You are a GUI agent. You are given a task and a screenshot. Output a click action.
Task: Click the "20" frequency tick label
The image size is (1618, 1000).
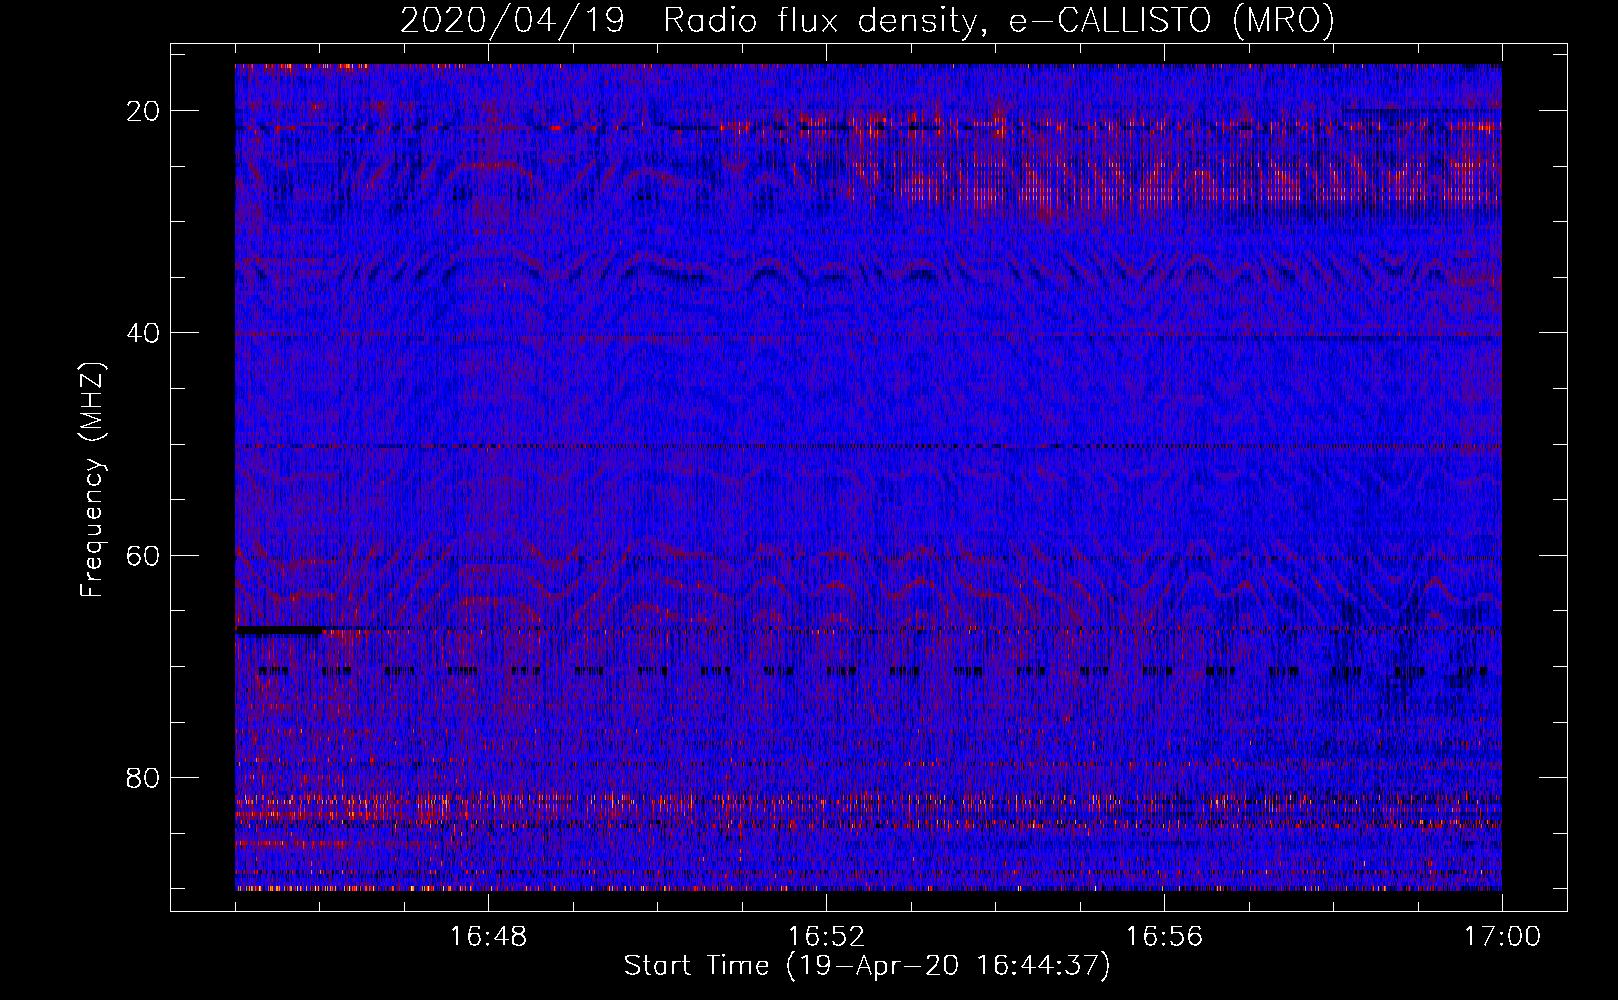coord(144,110)
